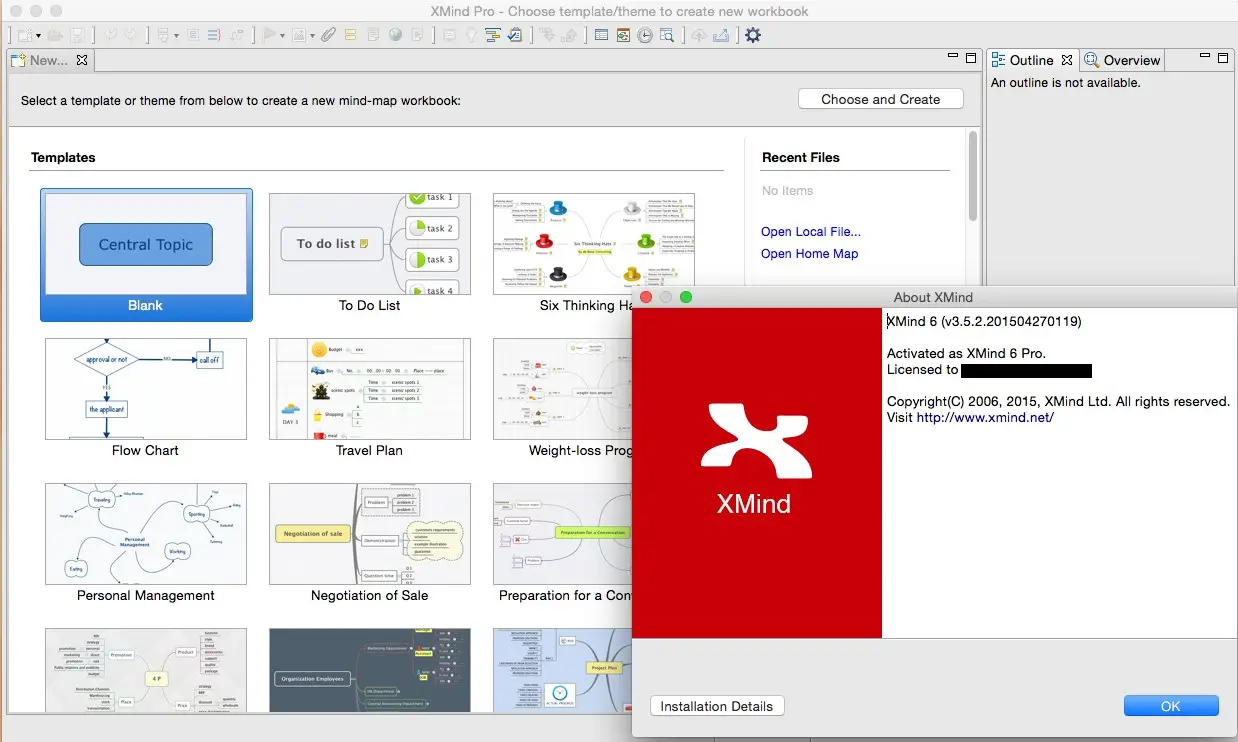
Task: Click the Boundary toolbar icon
Action: coord(193,35)
